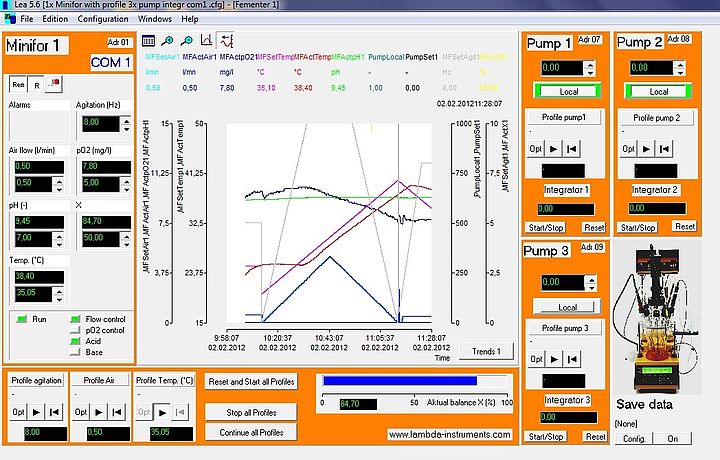720x460 pixels.
Task: Toggle Pump 2 Local mode button
Action: click(658, 91)
